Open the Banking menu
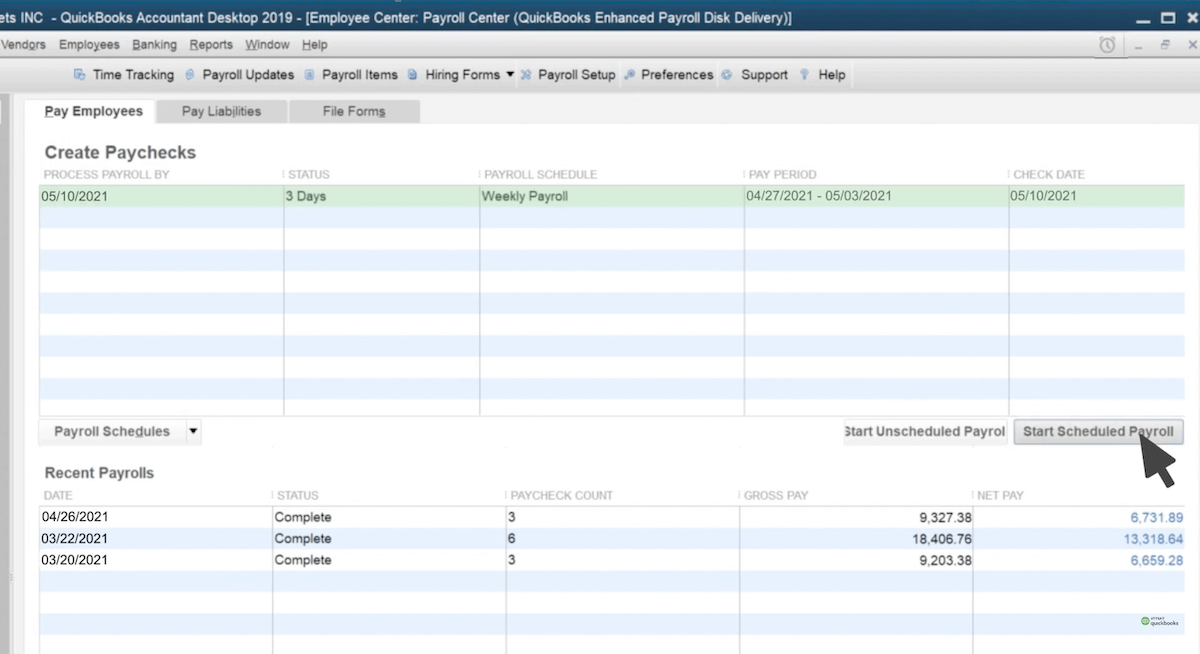 coord(154,45)
